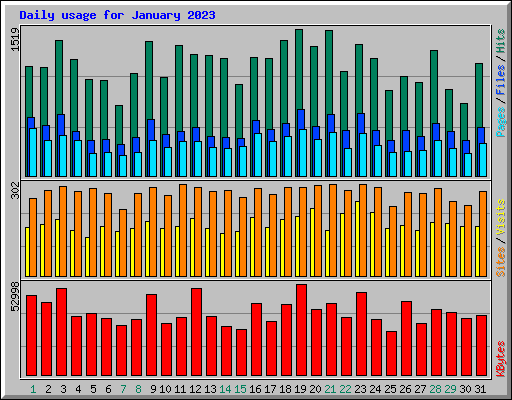Viewport: 512px width, 400px height.
Task: Click the orange Visits bar for day 11
Action: [x=183, y=230]
